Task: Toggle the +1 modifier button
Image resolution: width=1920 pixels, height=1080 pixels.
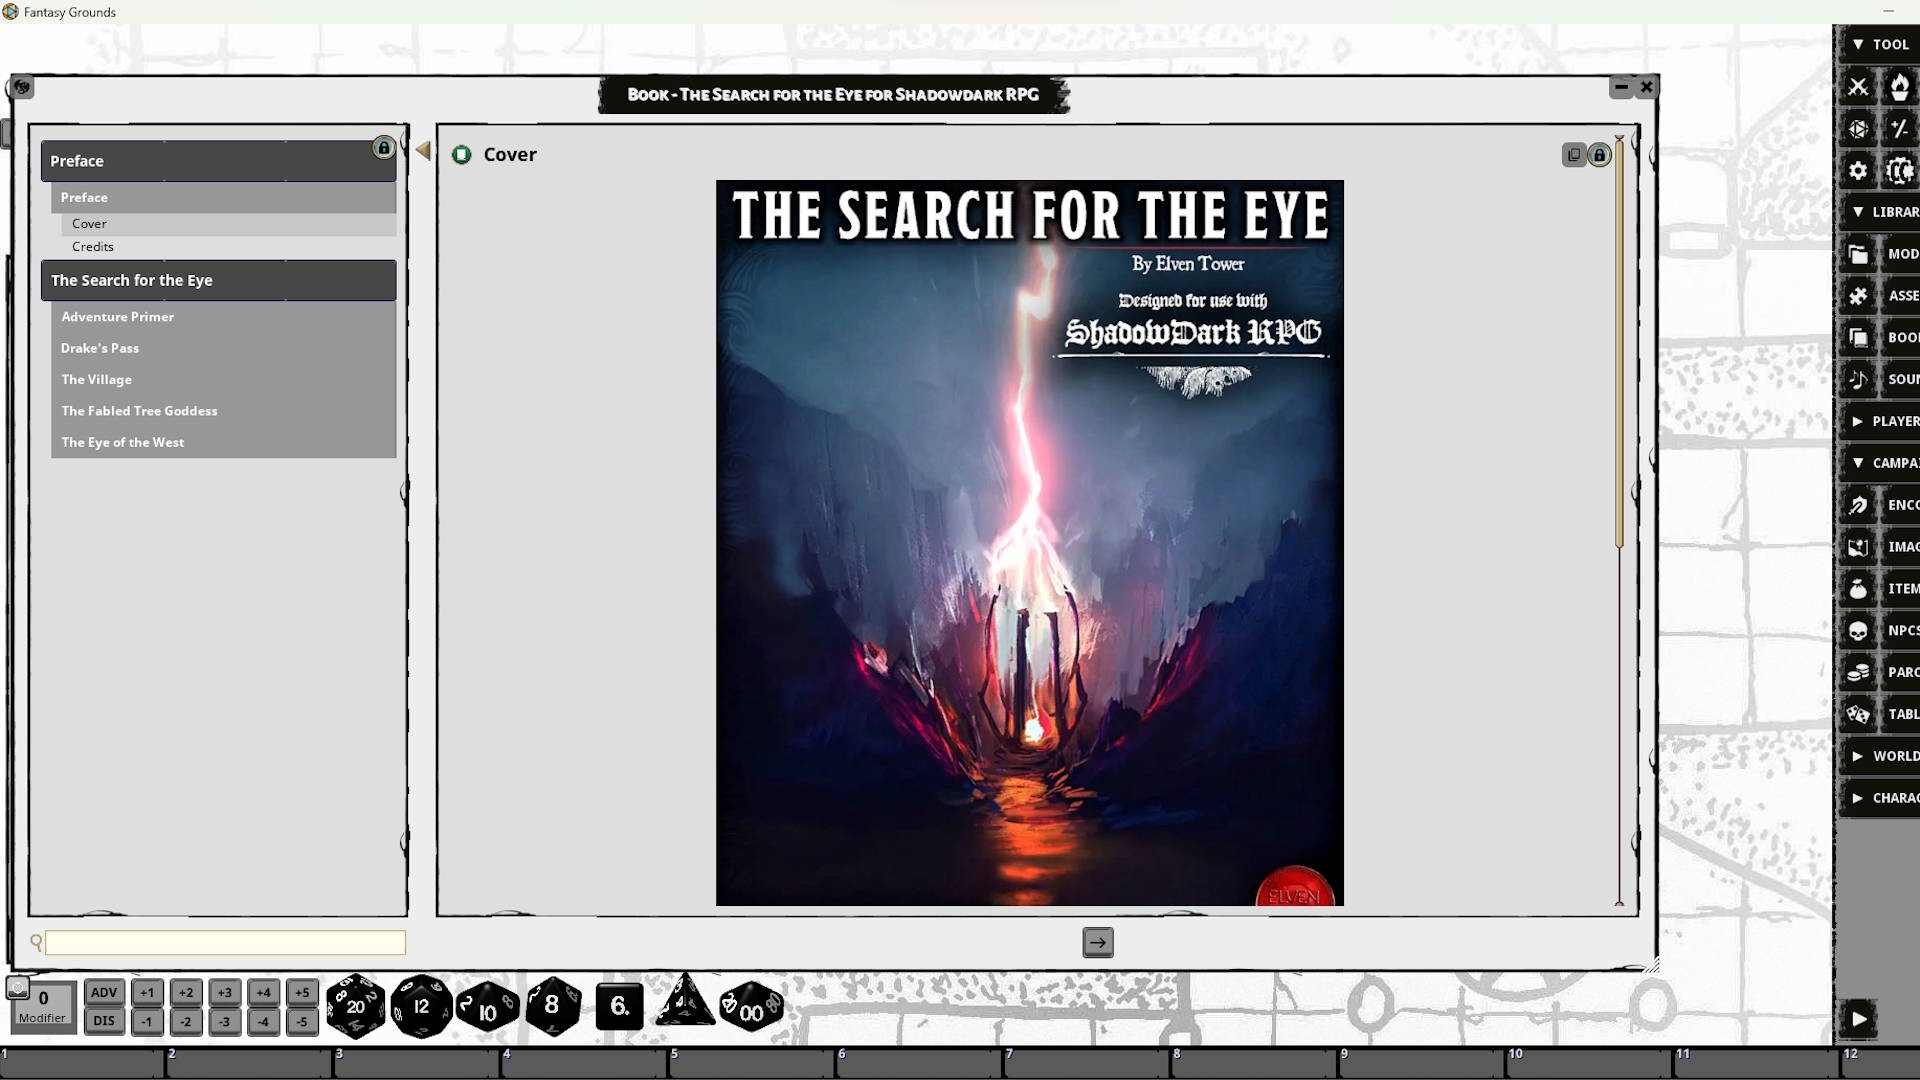Action: tap(147, 992)
